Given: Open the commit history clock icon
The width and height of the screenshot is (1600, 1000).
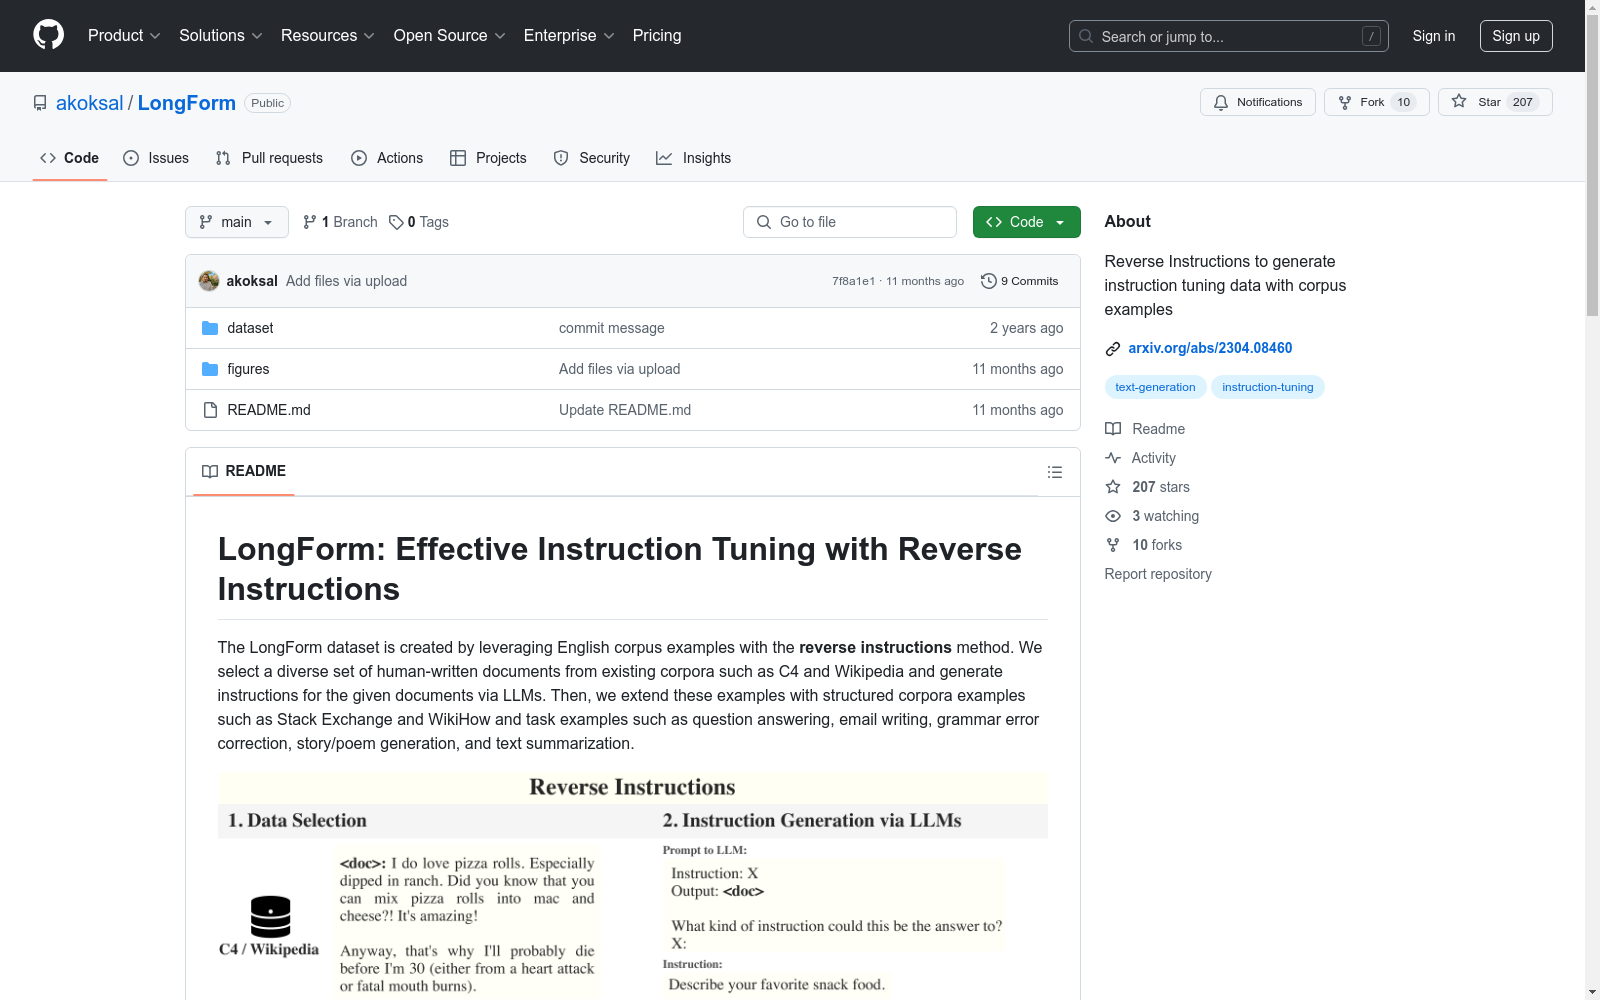Looking at the screenshot, I should pyautogui.click(x=988, y=281).
